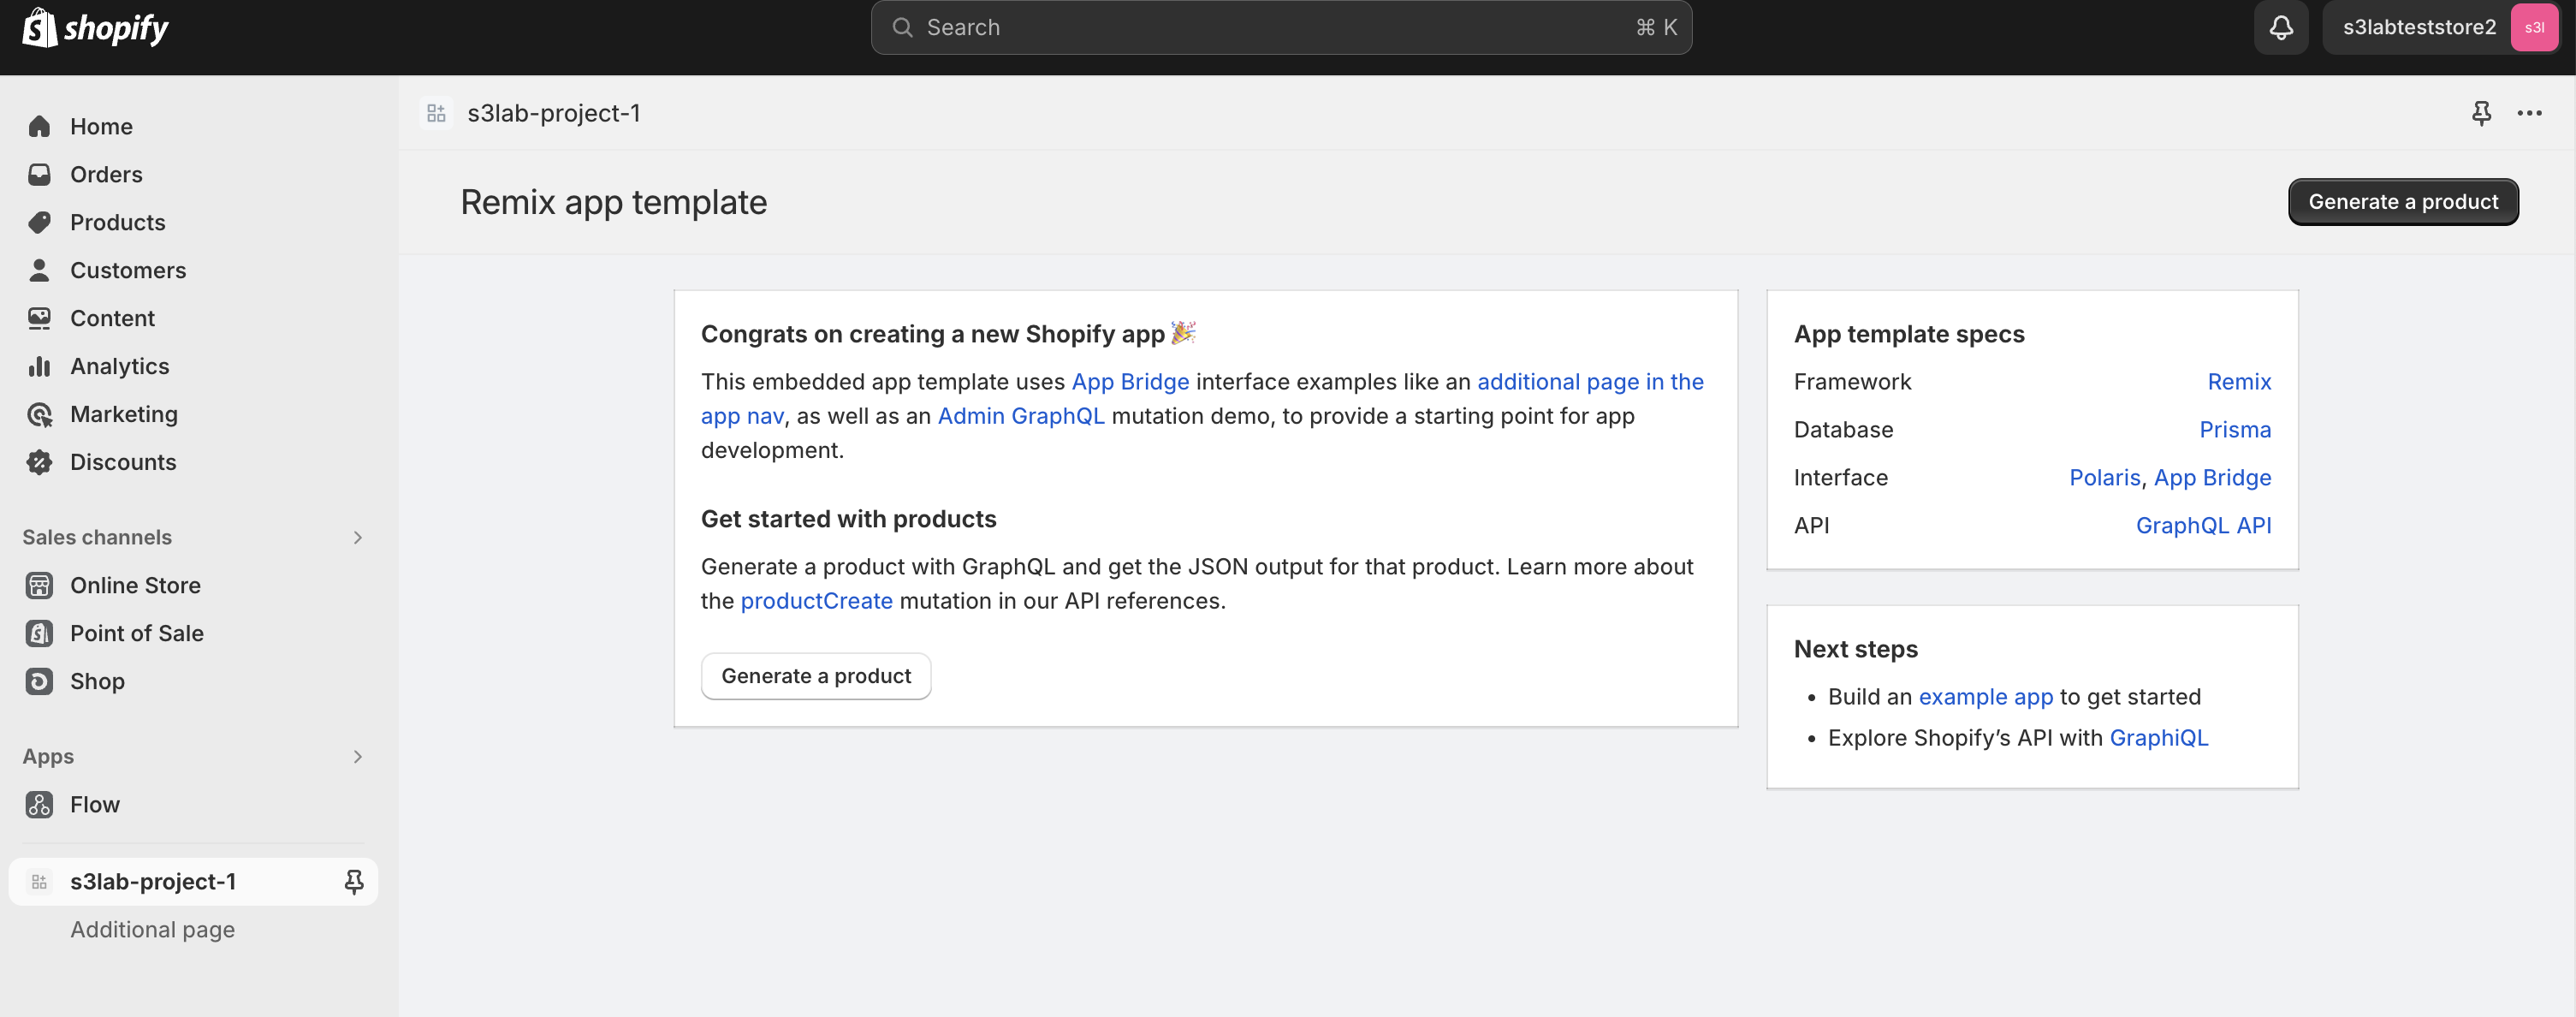Toggle the pin next to s3lab-project-1

pyautogui.click(x=354, y=881)
